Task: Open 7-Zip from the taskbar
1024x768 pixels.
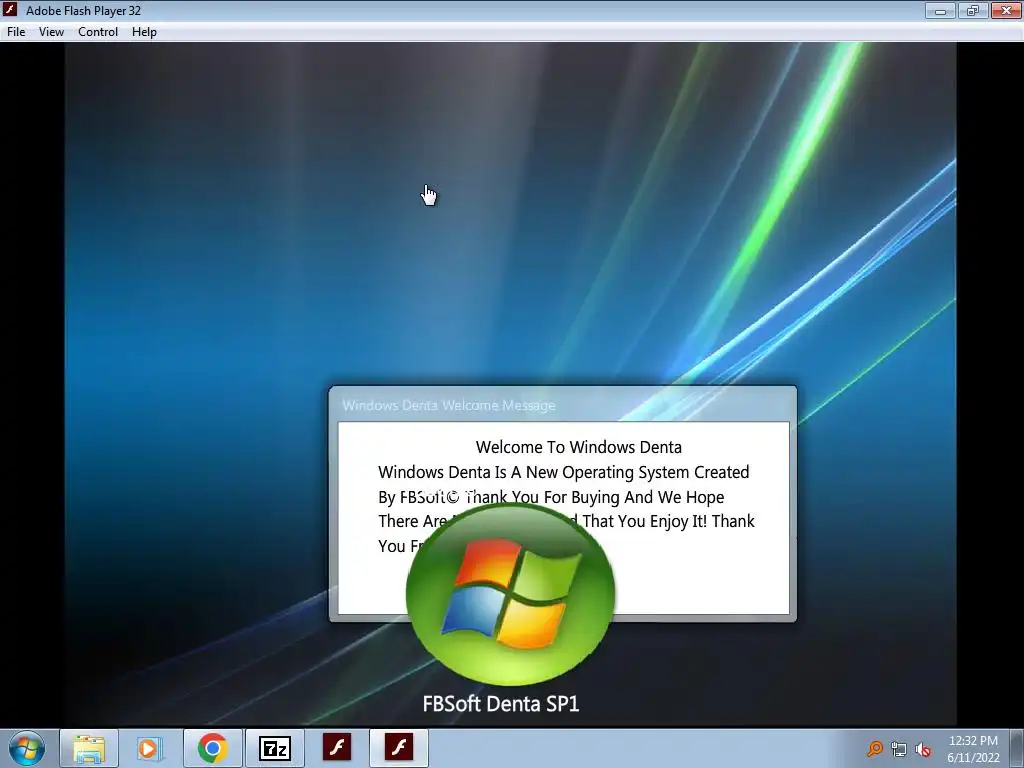Action: (x=275, y=748)
